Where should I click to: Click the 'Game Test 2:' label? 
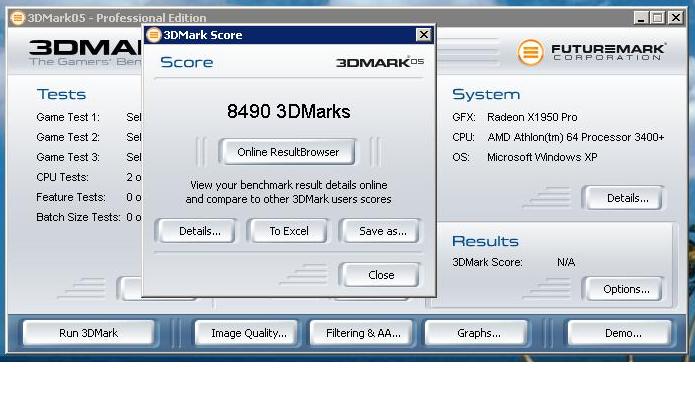[68, 137]
